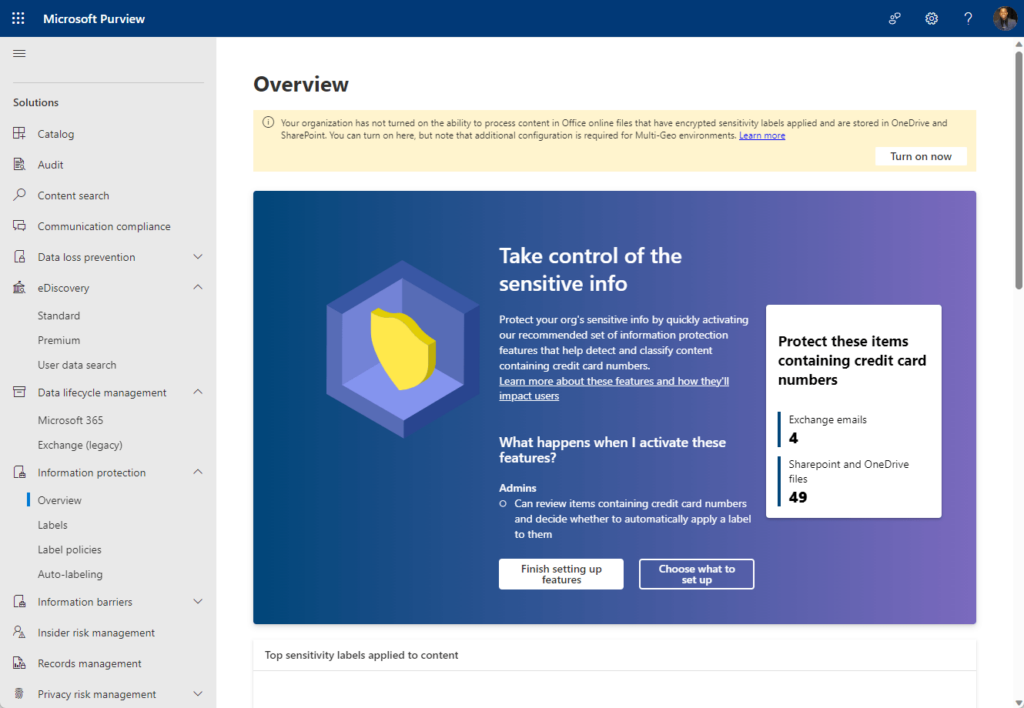Open the app launcher waffle icon

18,18
